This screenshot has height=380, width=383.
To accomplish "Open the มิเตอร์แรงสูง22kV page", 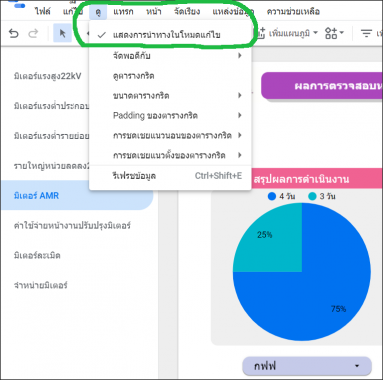I will coord(47,76).
